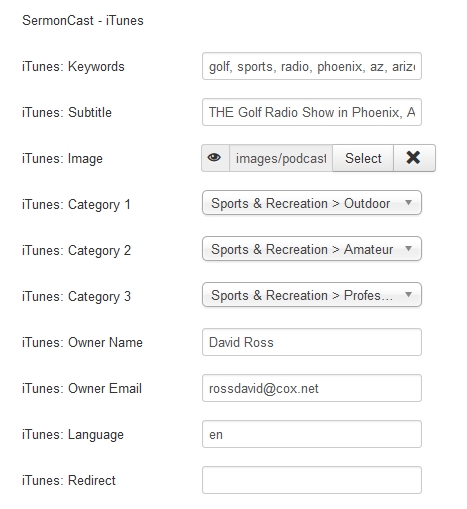Expand the iTunes Category 2 dropdown
This screenshot has height=509, width=467.
coord(312,249)
